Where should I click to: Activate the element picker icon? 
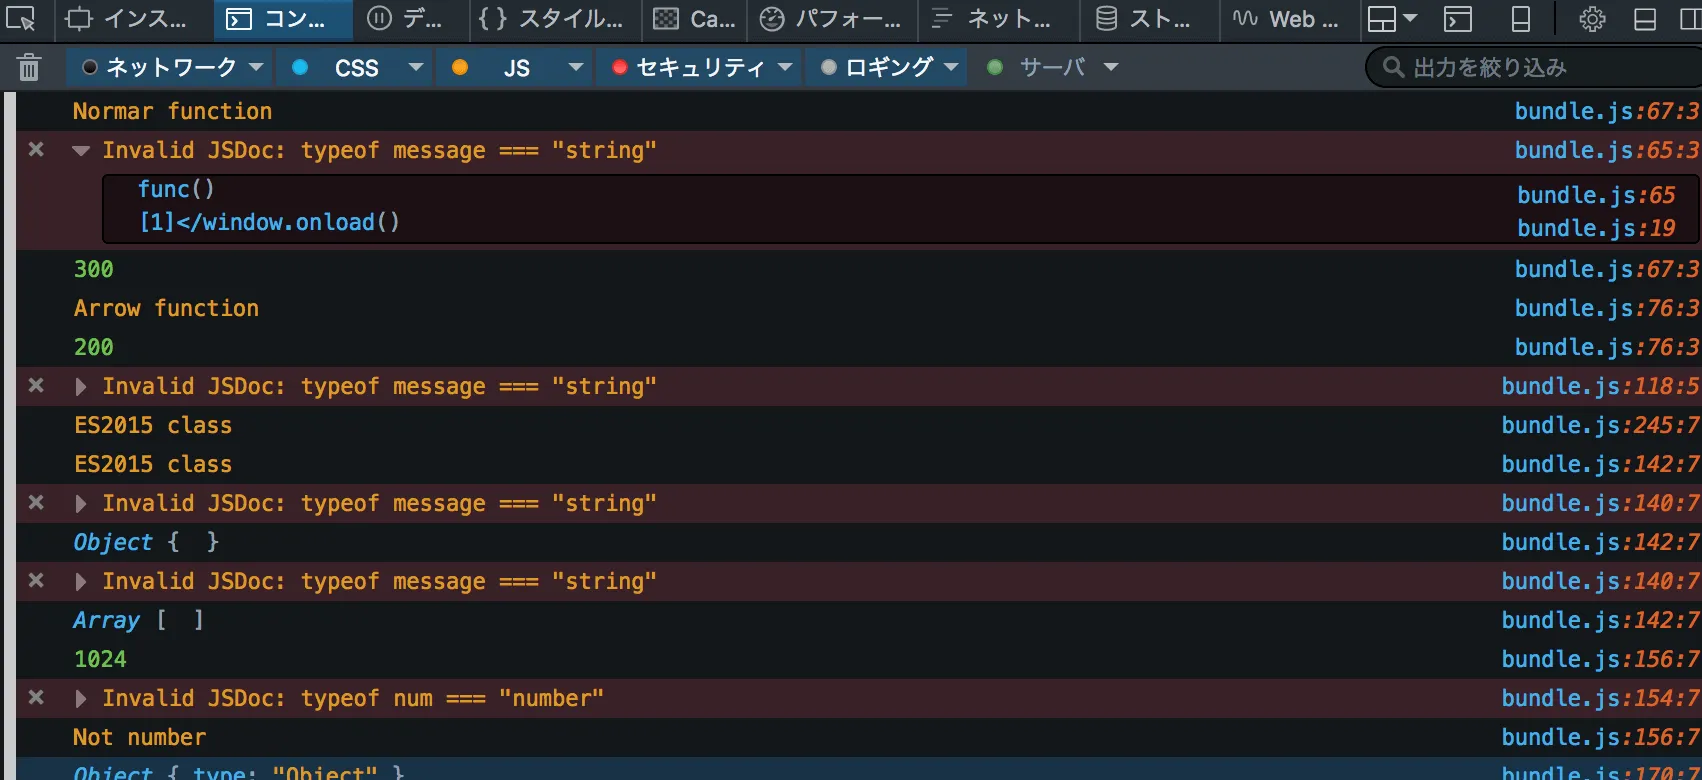click(21, 19)
